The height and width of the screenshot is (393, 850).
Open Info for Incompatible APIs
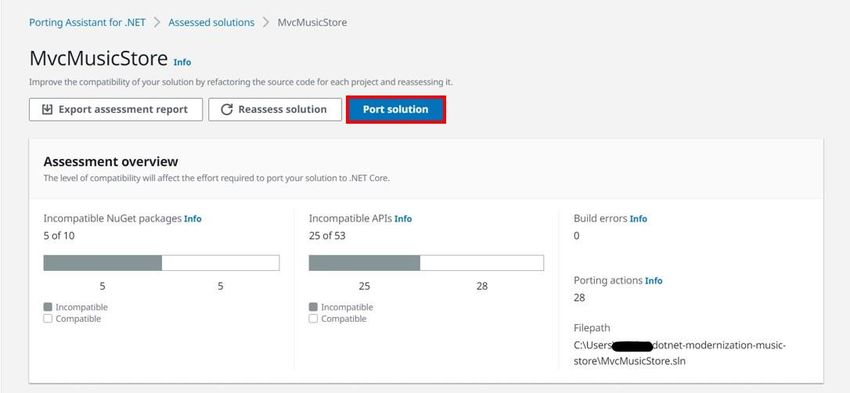tap(403, 219)
